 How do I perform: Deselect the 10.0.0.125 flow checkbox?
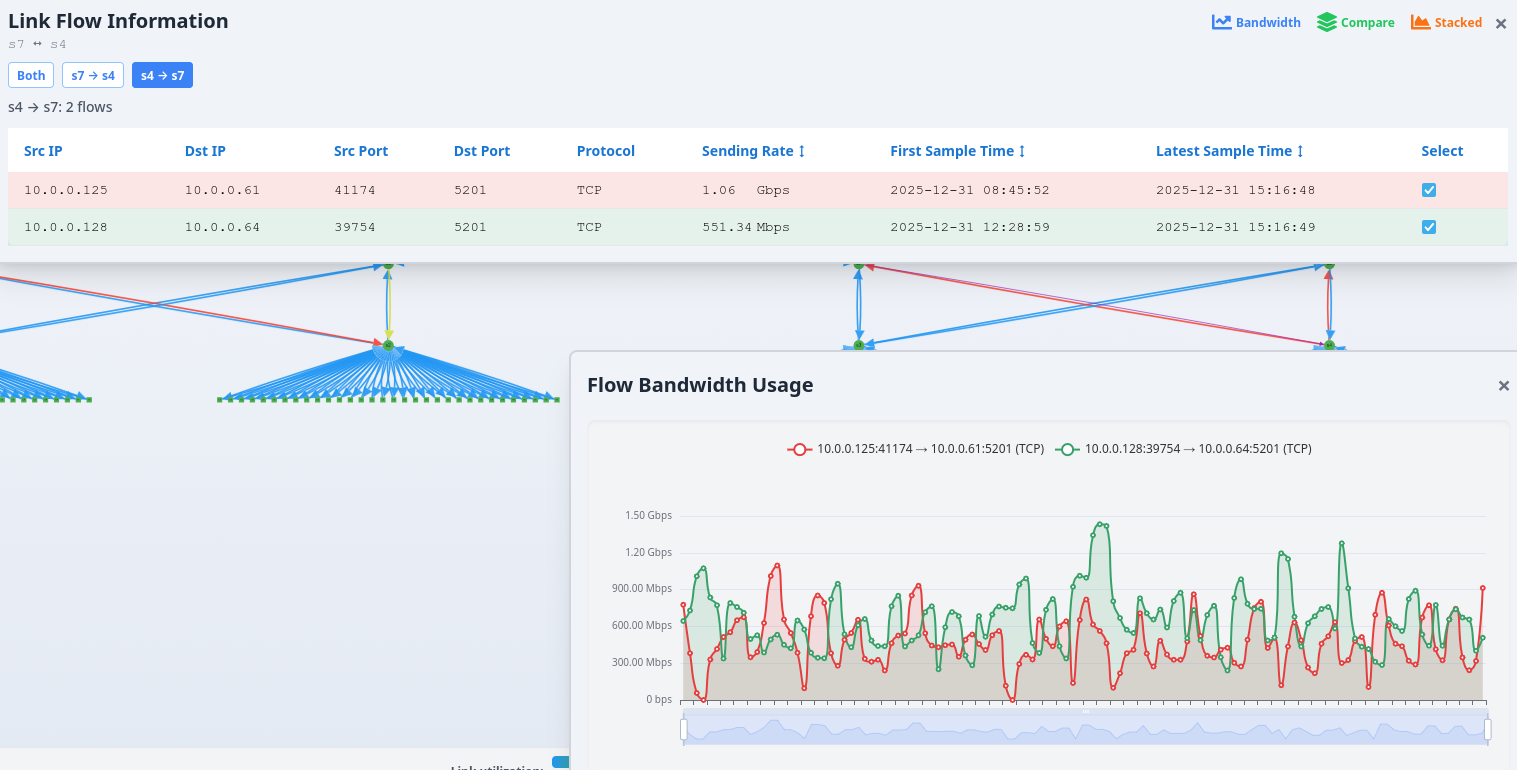click(1428, 189)
